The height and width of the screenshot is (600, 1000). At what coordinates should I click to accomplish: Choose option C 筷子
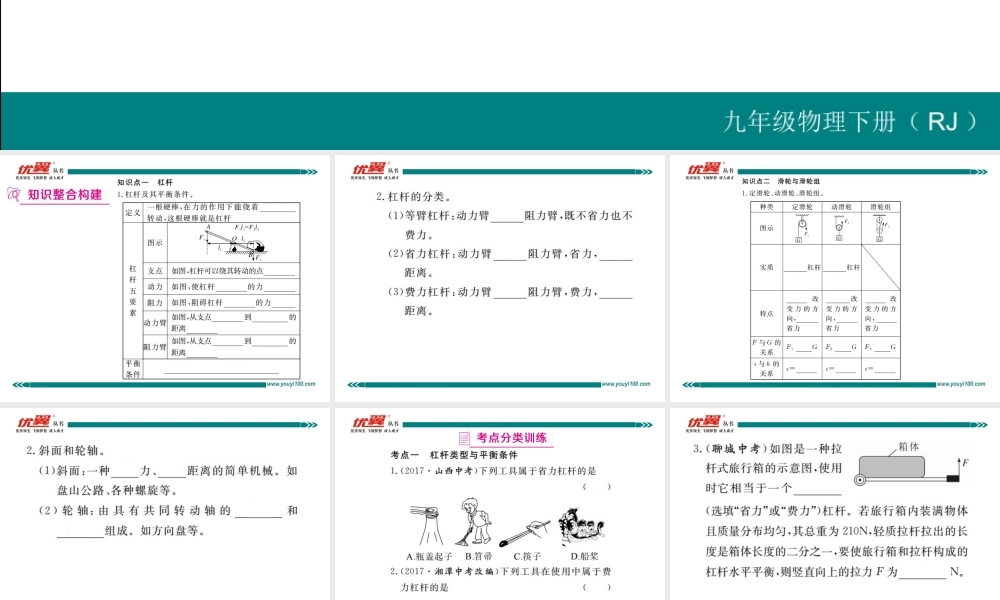click(527, 556)
